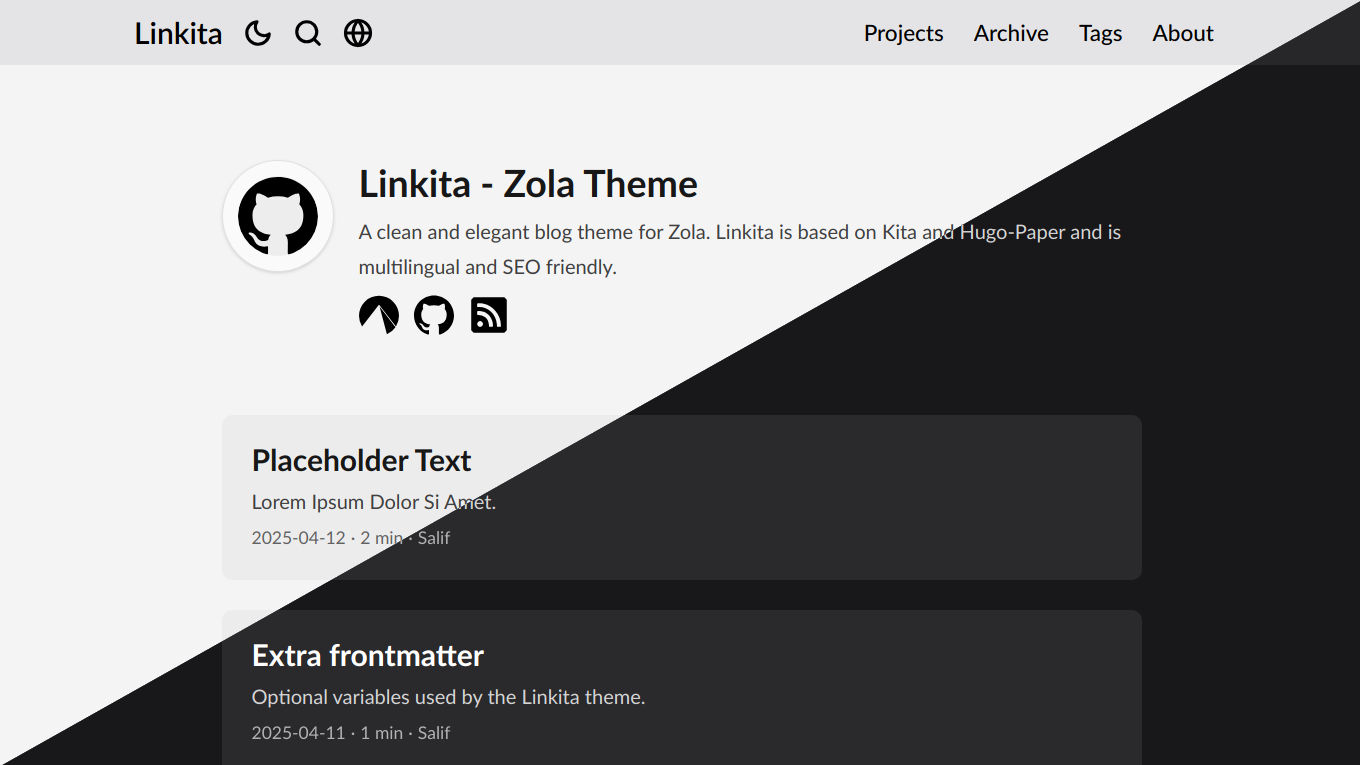
Task: Click the 2025-04-11 post date
Action: [x=298, y=733]
